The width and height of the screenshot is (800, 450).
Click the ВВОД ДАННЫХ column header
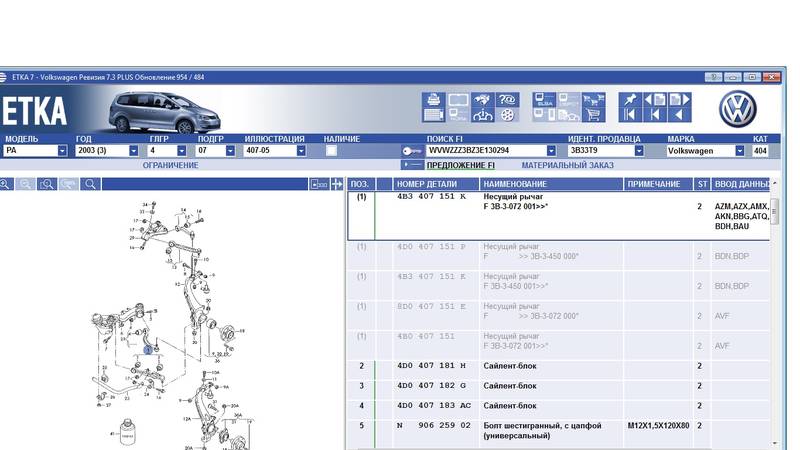pyautogui.click(x=740, y=184)
